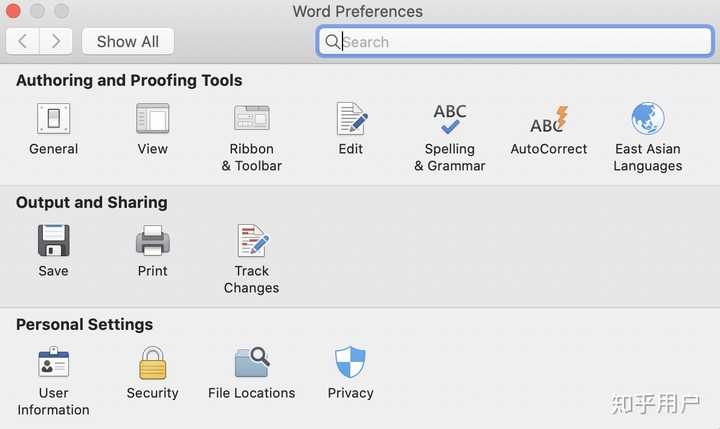Focus the Search preferences field
The width and height of the screenshot is (720, 429).
pyautogui.click(x=520, y=42)
